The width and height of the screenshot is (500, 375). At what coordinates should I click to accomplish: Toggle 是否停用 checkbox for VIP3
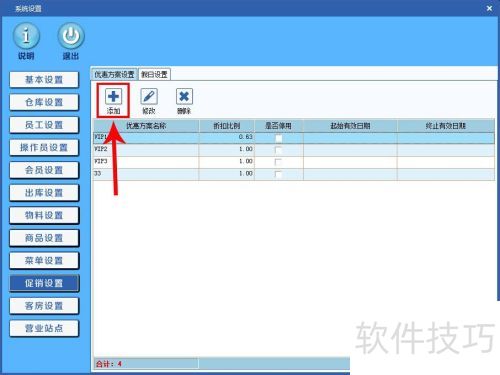click(278, 162)
